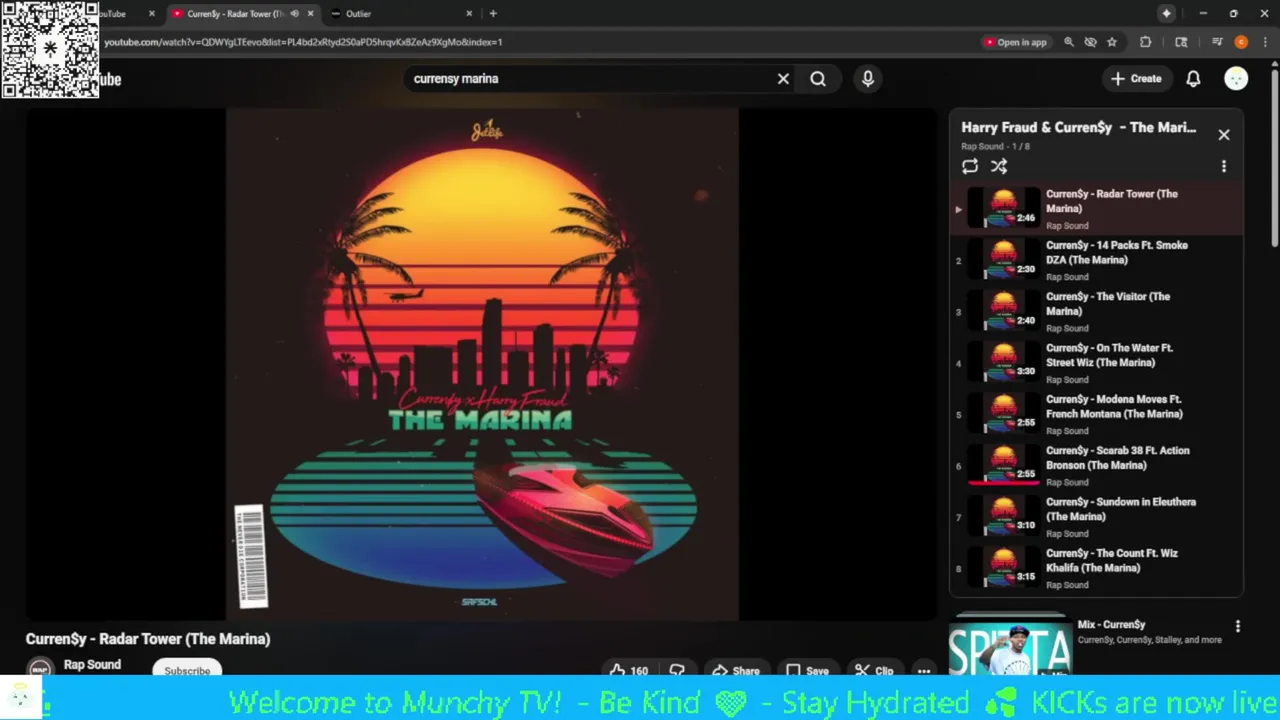Play The Visitor (The Marina)
Image resolution: width=1280 pixels, height=720 pixels.
(1096, 311)
